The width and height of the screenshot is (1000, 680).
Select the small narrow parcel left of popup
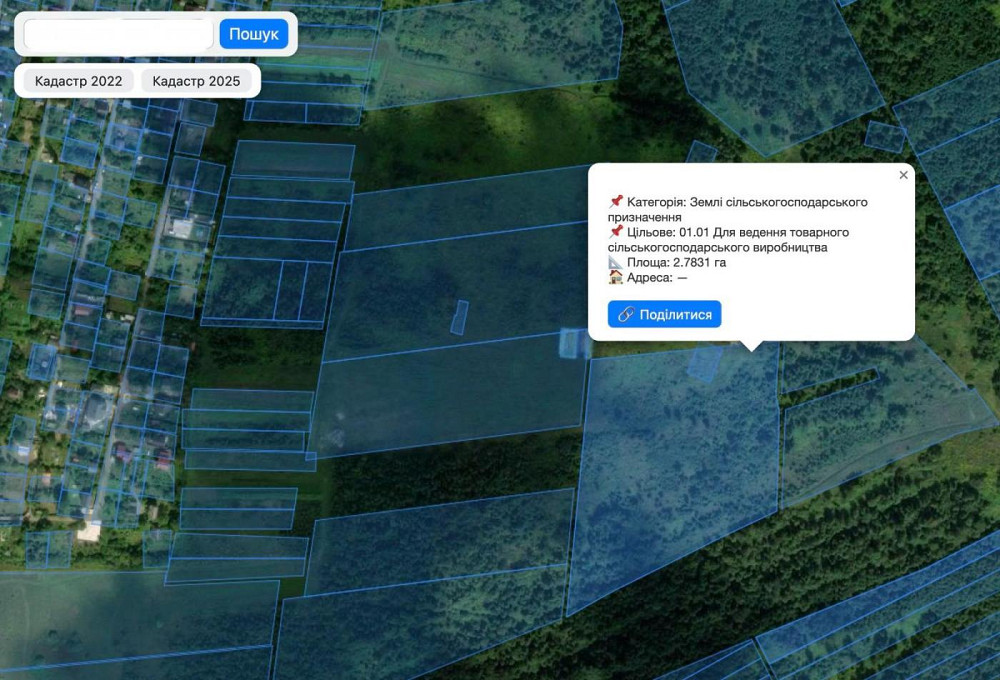tap(459, 317)
